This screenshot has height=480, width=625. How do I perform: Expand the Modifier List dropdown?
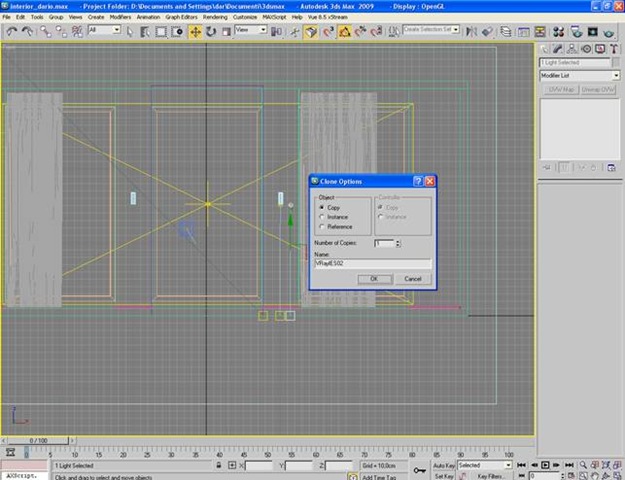580,75
